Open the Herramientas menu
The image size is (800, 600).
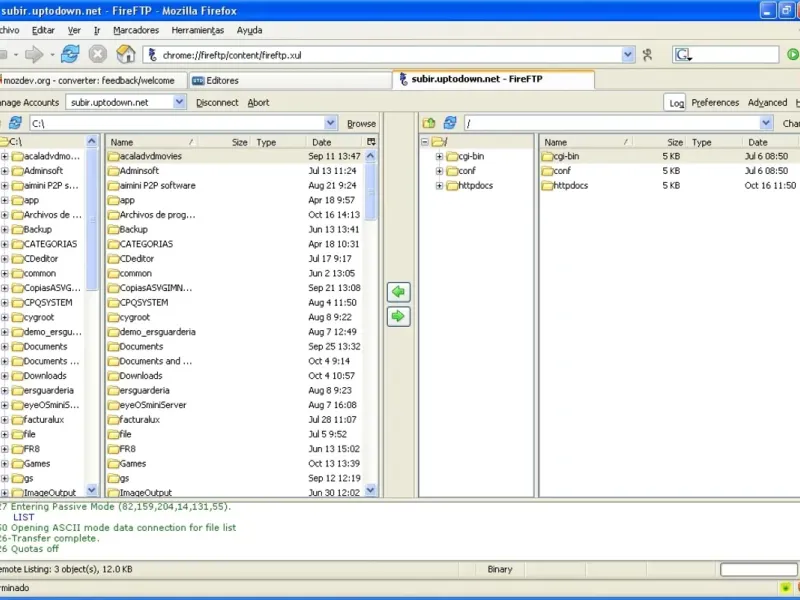click(x=197, y=30)
